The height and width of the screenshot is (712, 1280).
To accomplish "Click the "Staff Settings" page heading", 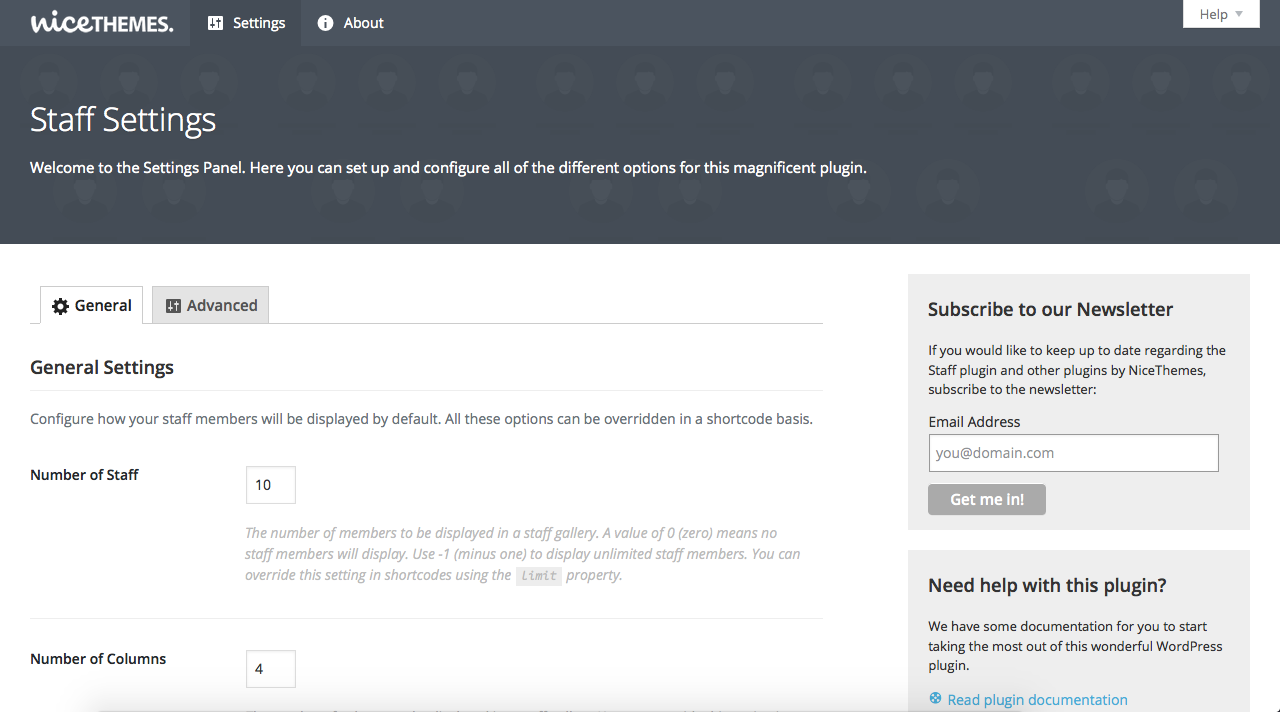I will 123,120.
